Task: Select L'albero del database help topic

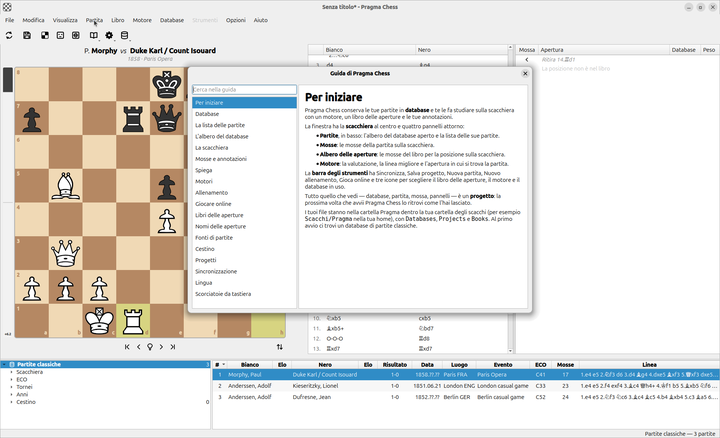Action: 244,136
